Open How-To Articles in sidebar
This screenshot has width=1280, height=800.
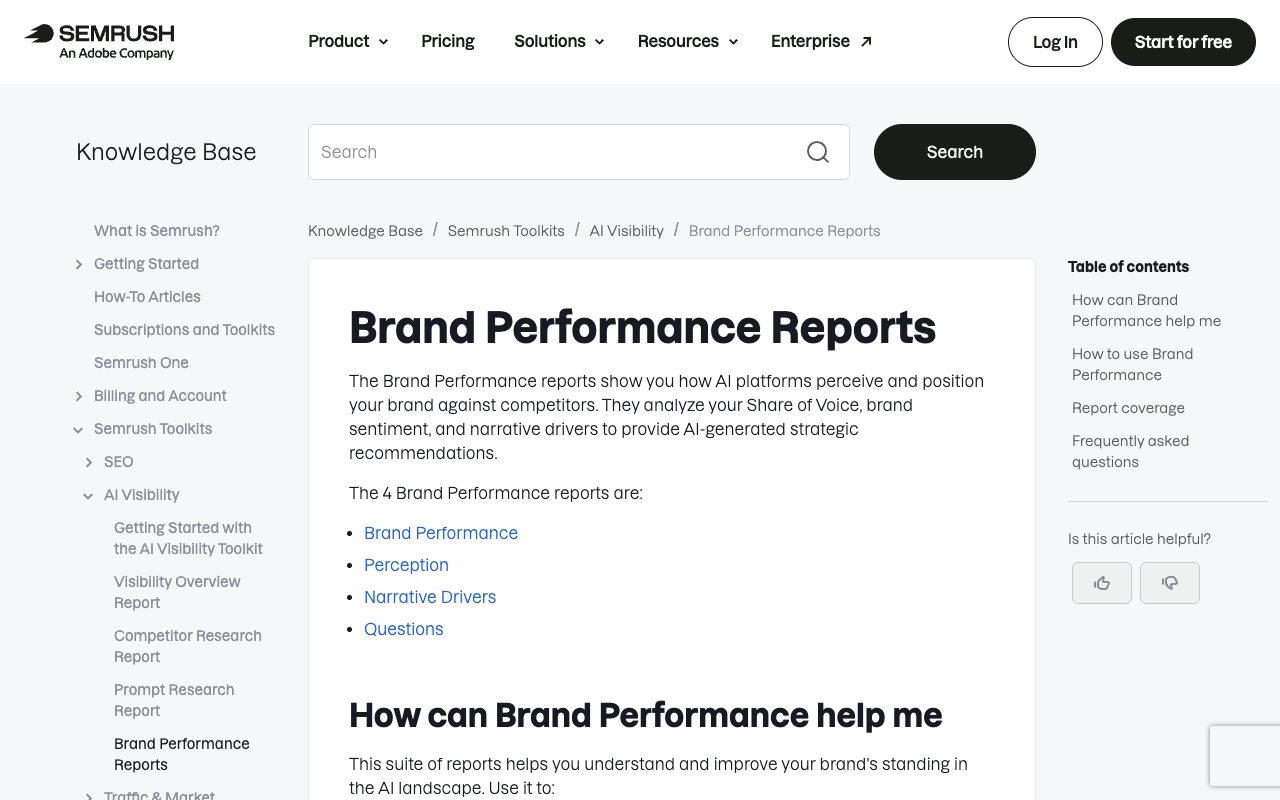click(x=147, y=297)
